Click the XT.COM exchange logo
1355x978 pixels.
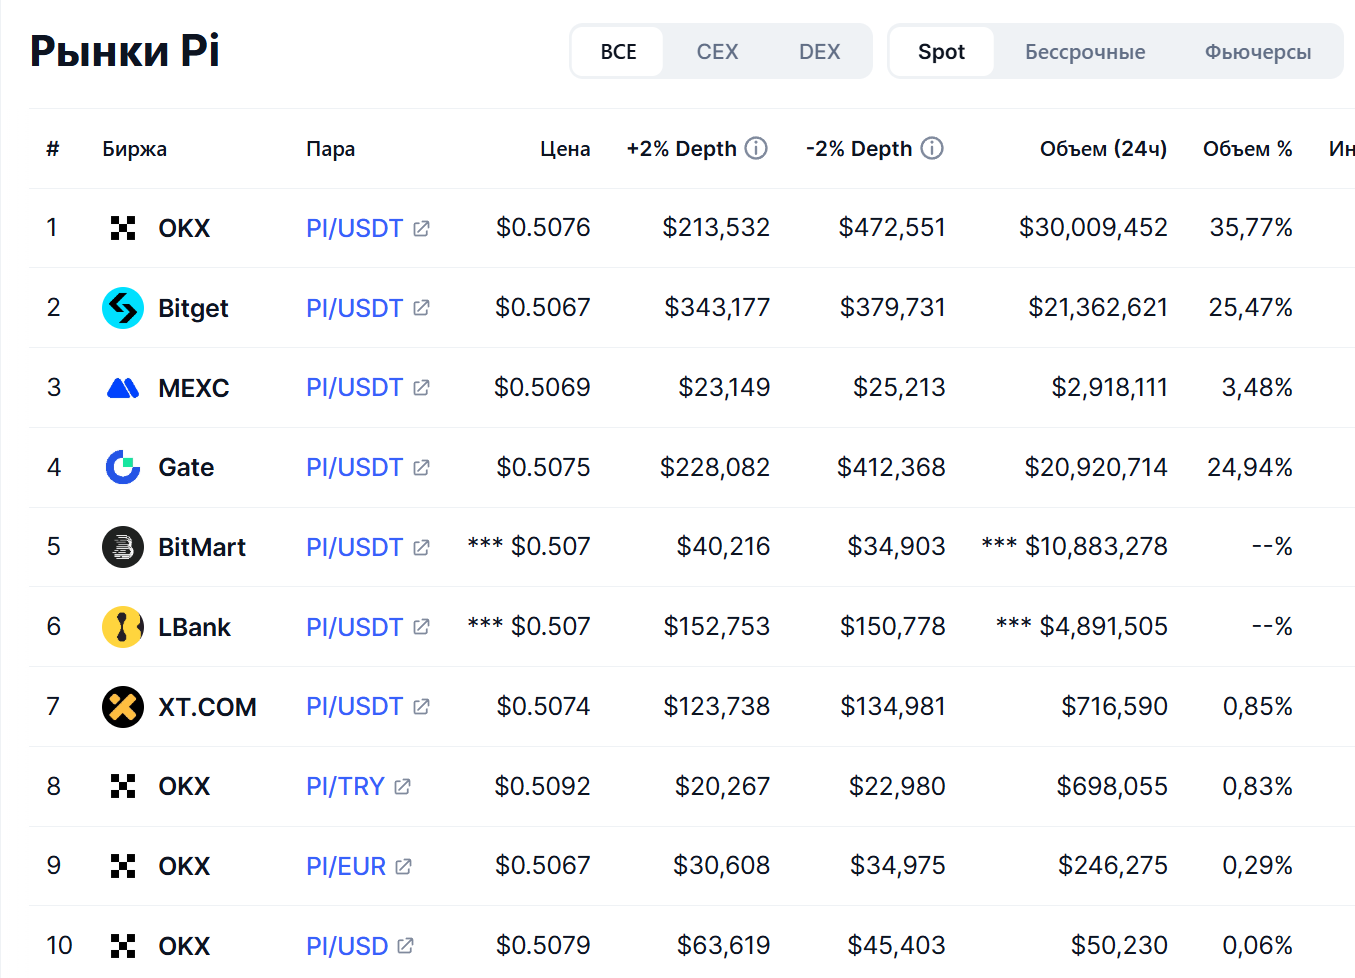[123, 707]
